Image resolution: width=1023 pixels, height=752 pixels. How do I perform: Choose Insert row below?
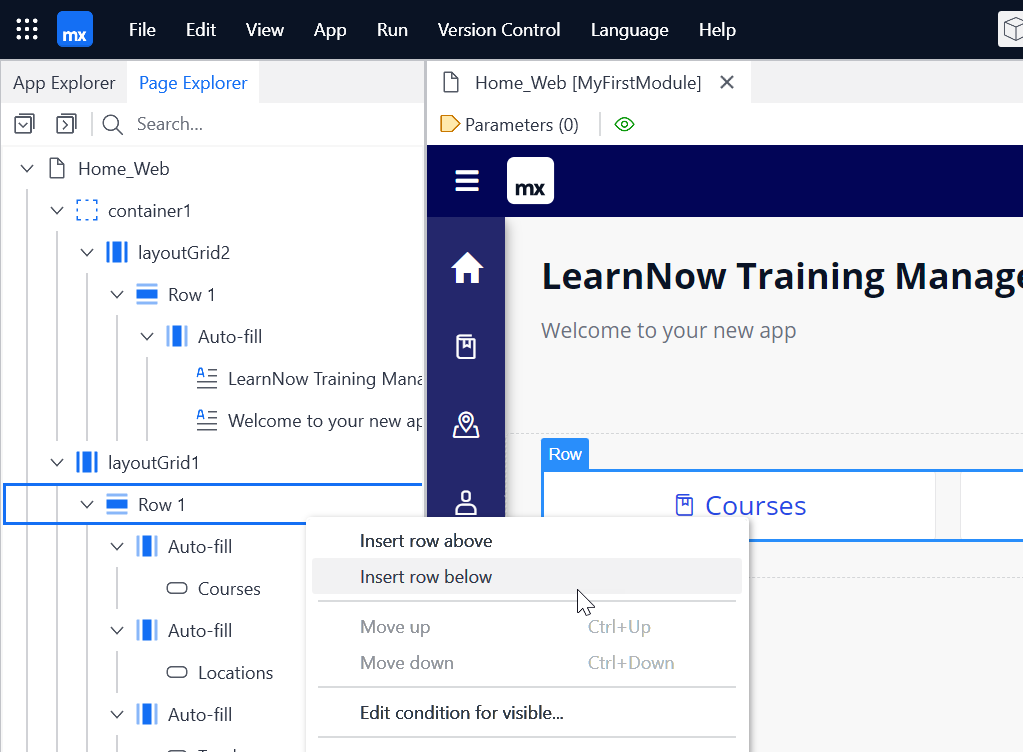point(527,577)
